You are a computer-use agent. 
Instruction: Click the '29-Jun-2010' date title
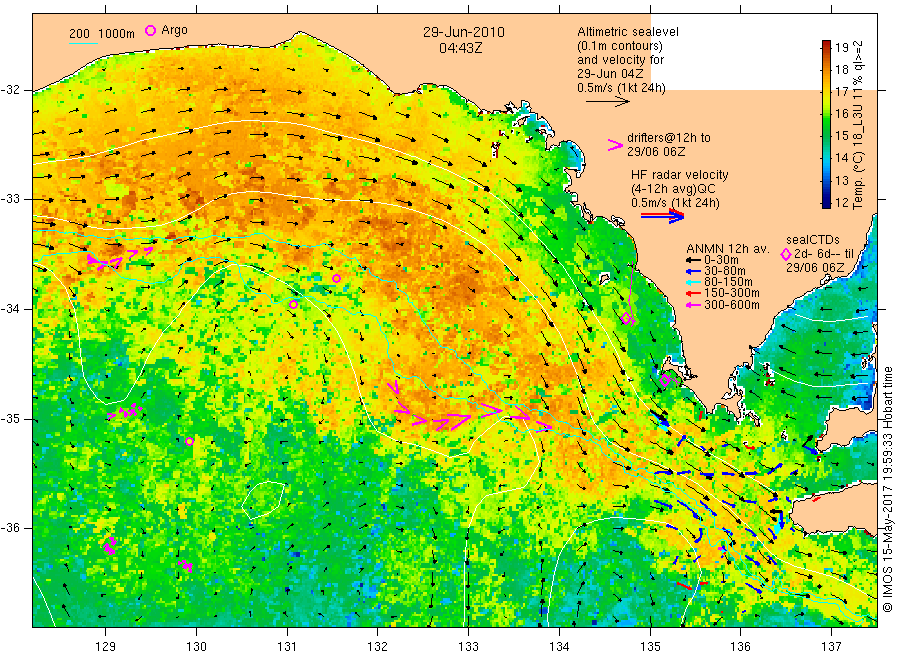coord(464,32)
